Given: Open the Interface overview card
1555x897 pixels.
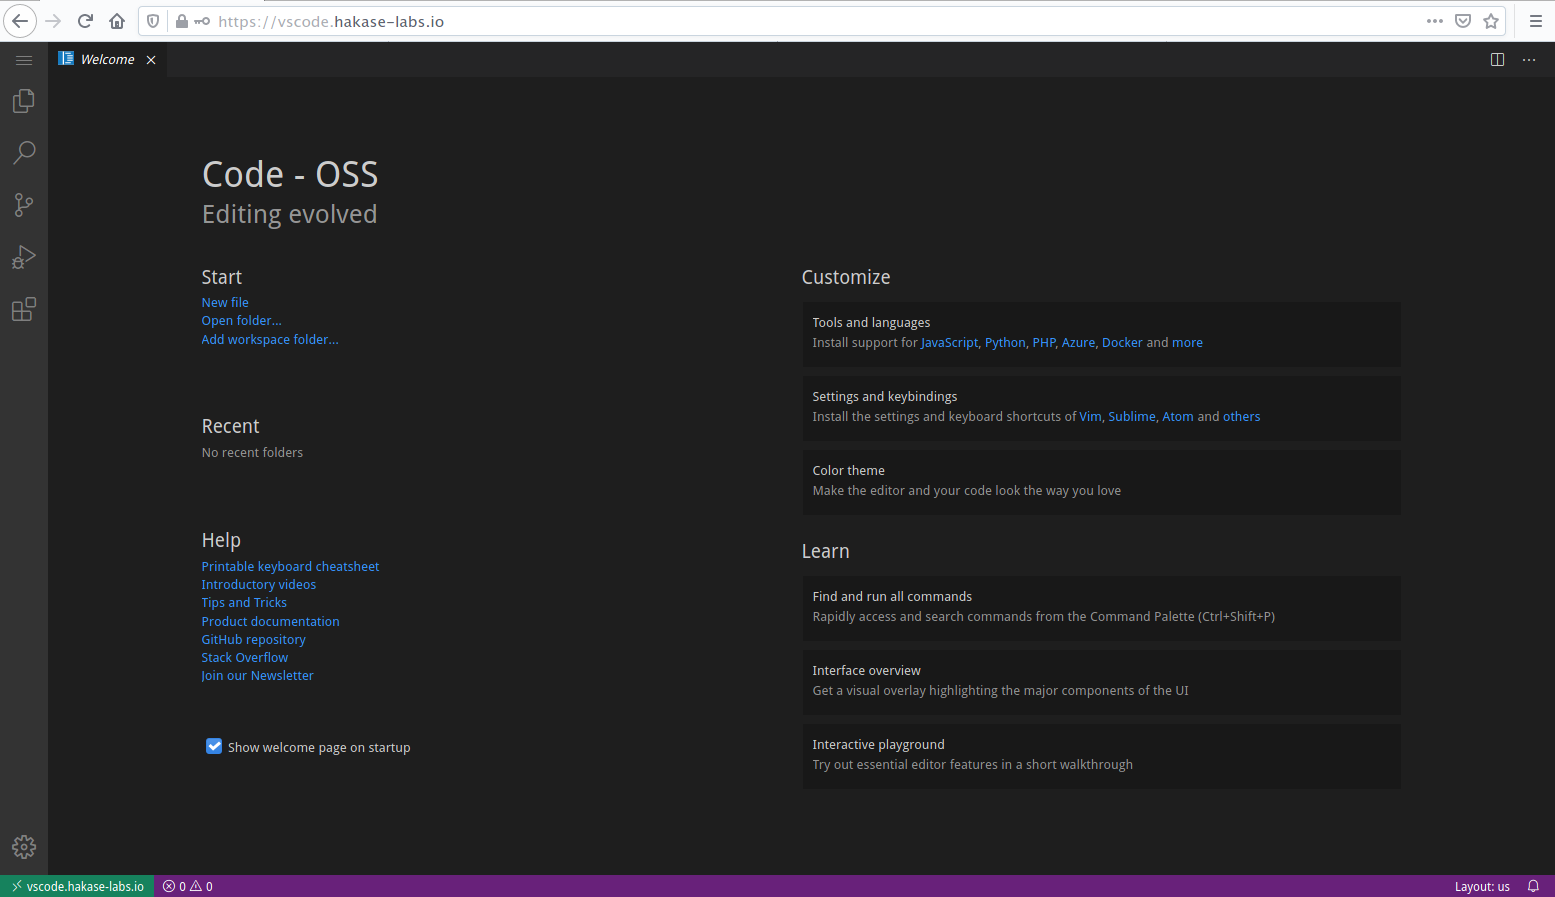Looking at the screenshot, I should [x=1101, y=682].
